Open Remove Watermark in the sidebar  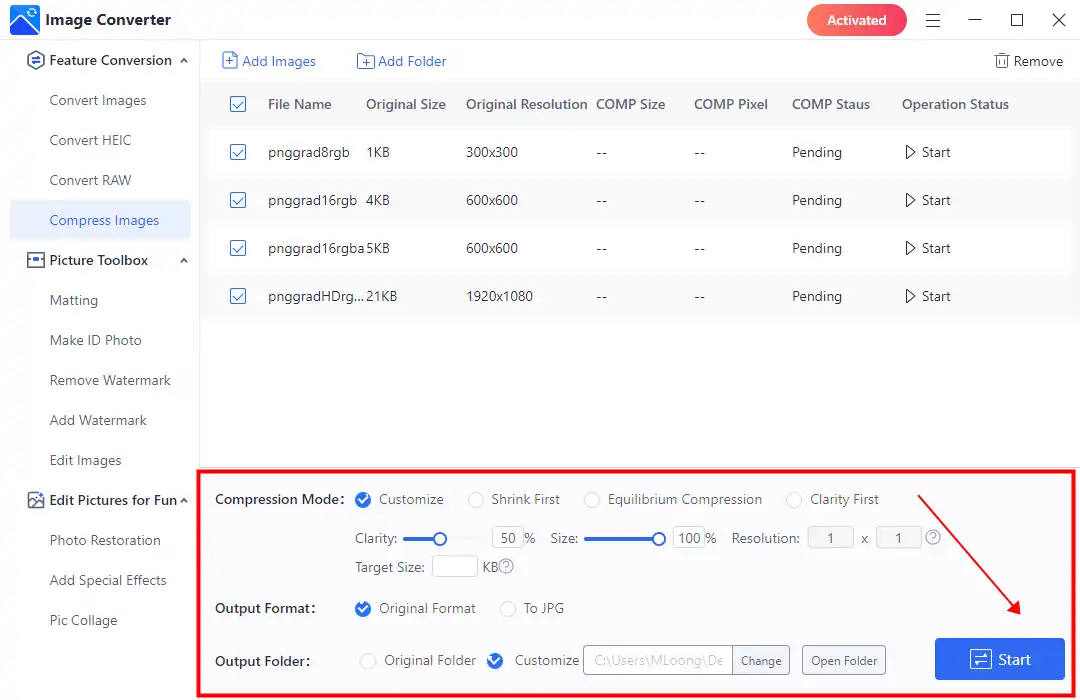coord(110,380)
